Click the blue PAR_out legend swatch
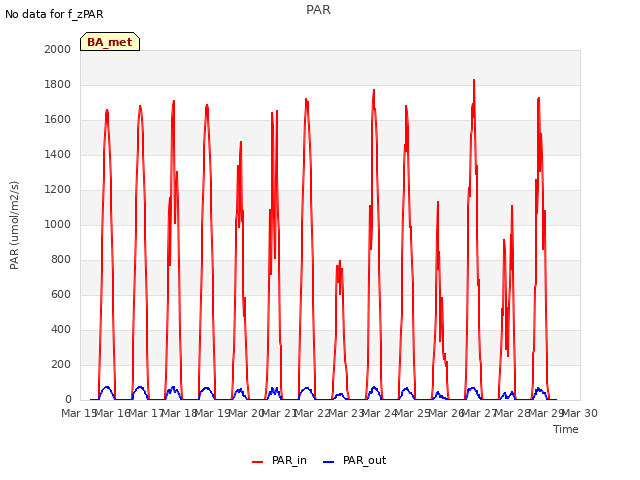 329,462
